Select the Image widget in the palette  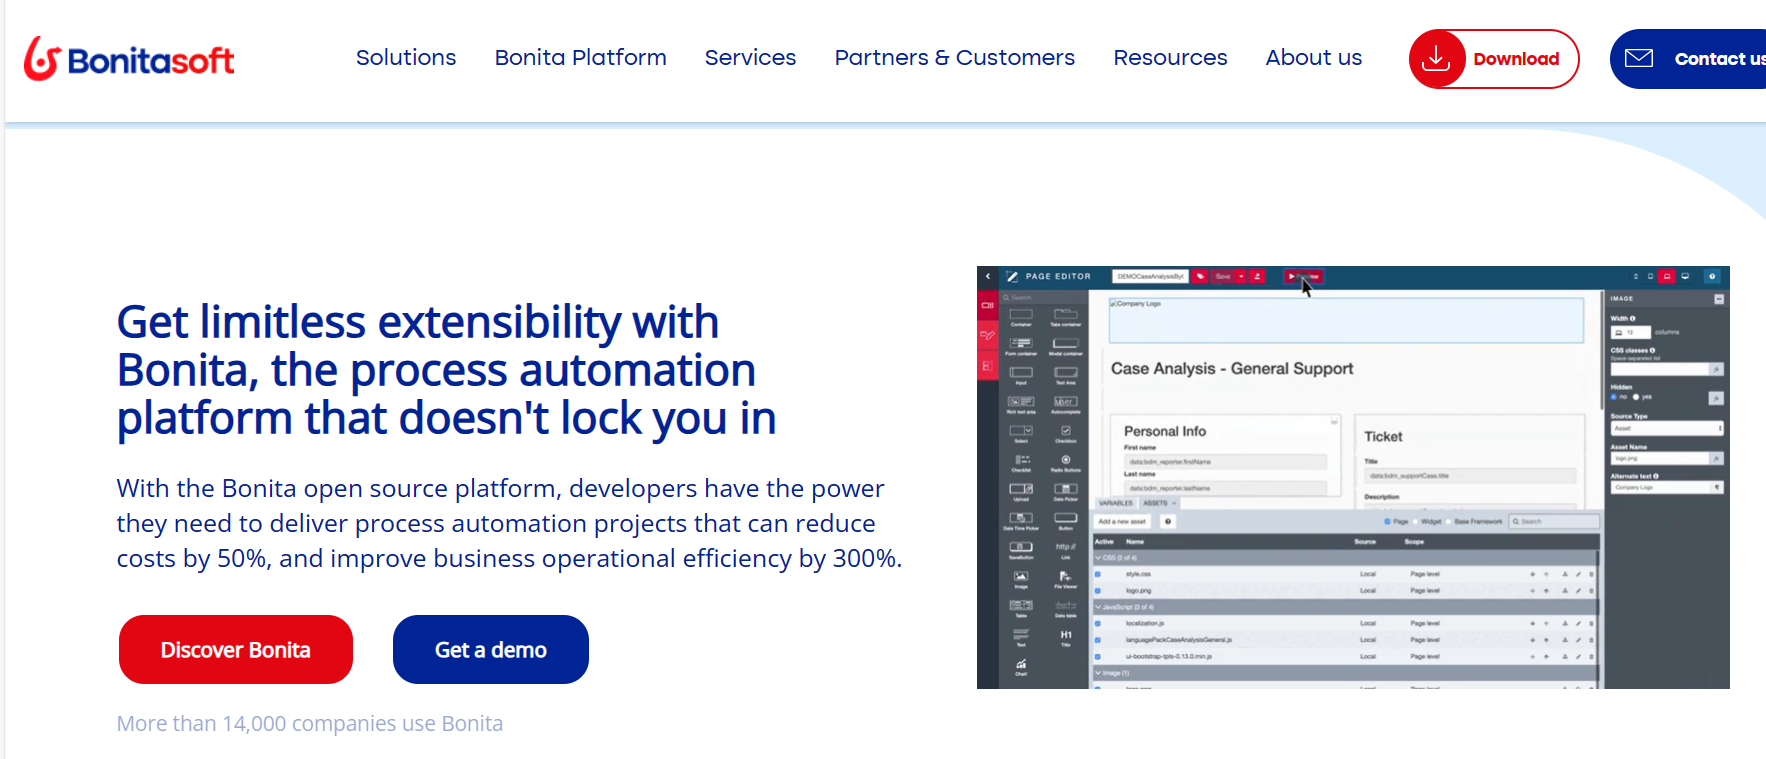pyautogui.click(x=1021, y=578)
